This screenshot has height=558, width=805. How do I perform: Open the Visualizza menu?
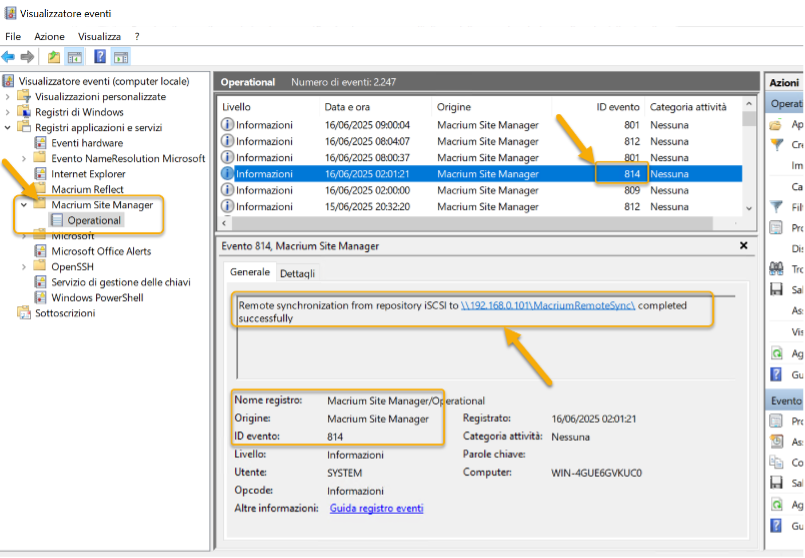(x=99, y=36)
